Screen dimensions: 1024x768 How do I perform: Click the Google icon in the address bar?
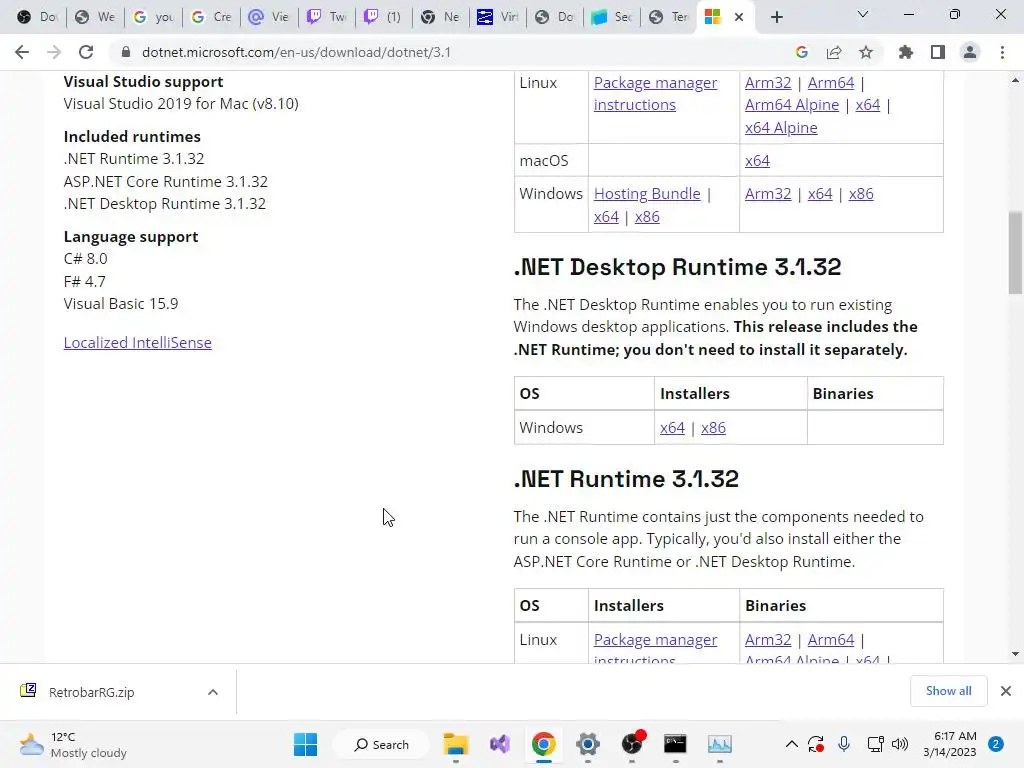(802, 52)
